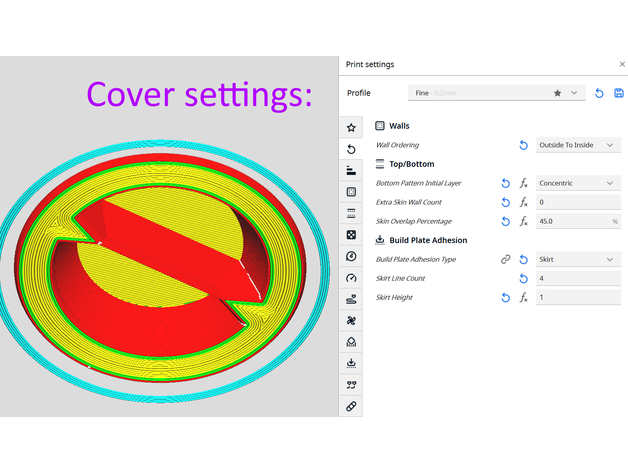Click the save profile floppy disk icon

[x=619, y=93]
